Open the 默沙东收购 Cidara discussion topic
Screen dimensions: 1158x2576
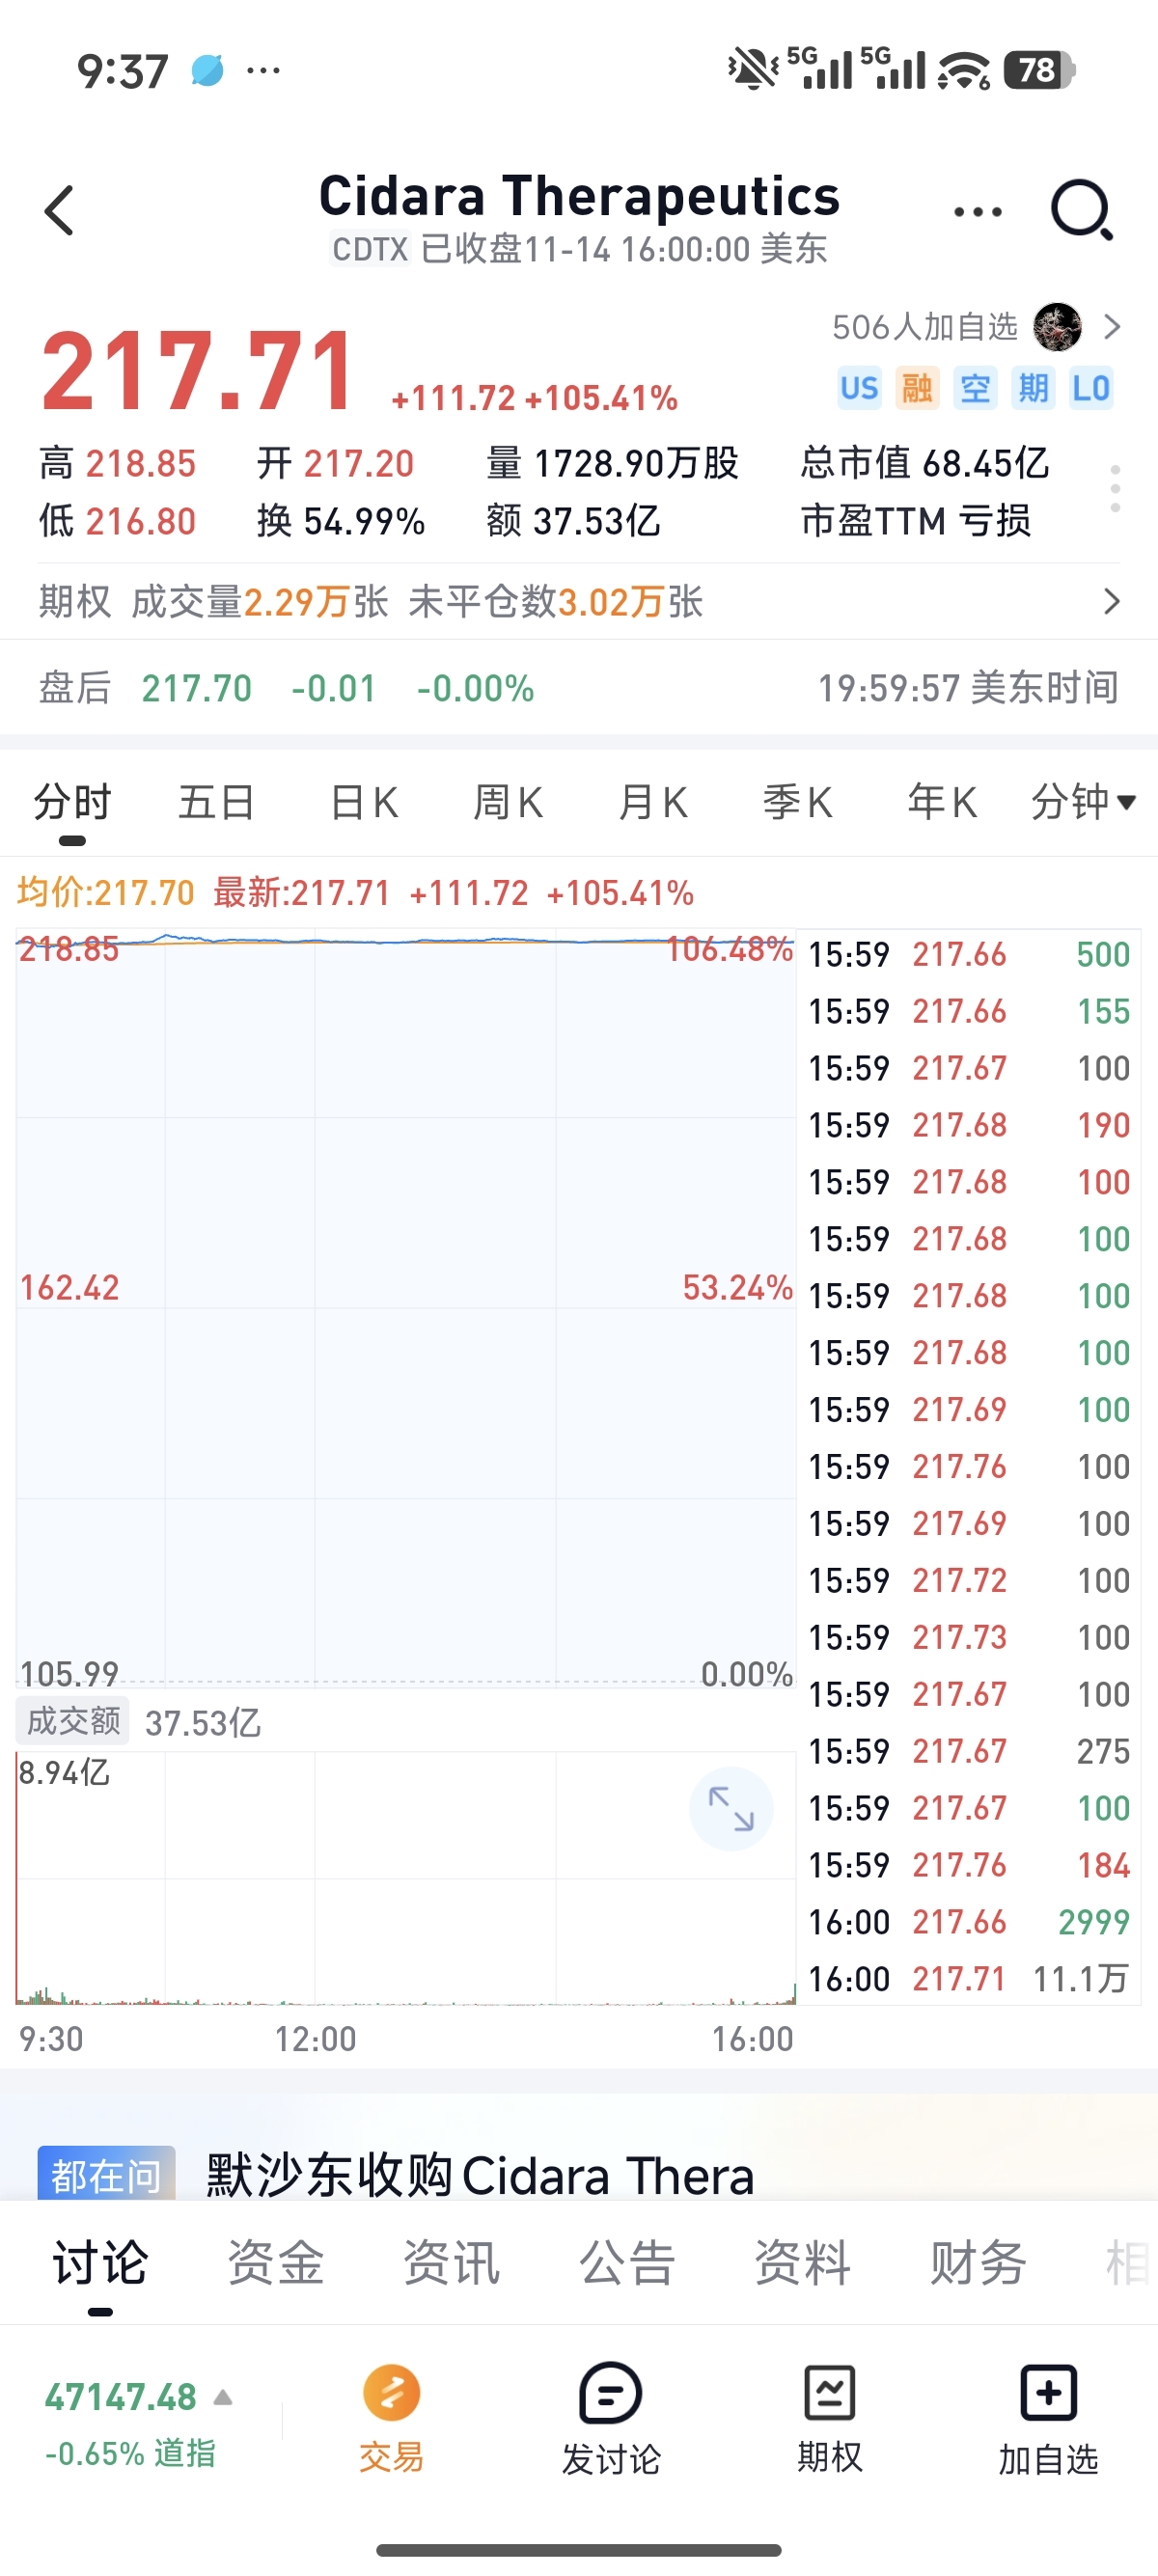[x=480, y=2176]
